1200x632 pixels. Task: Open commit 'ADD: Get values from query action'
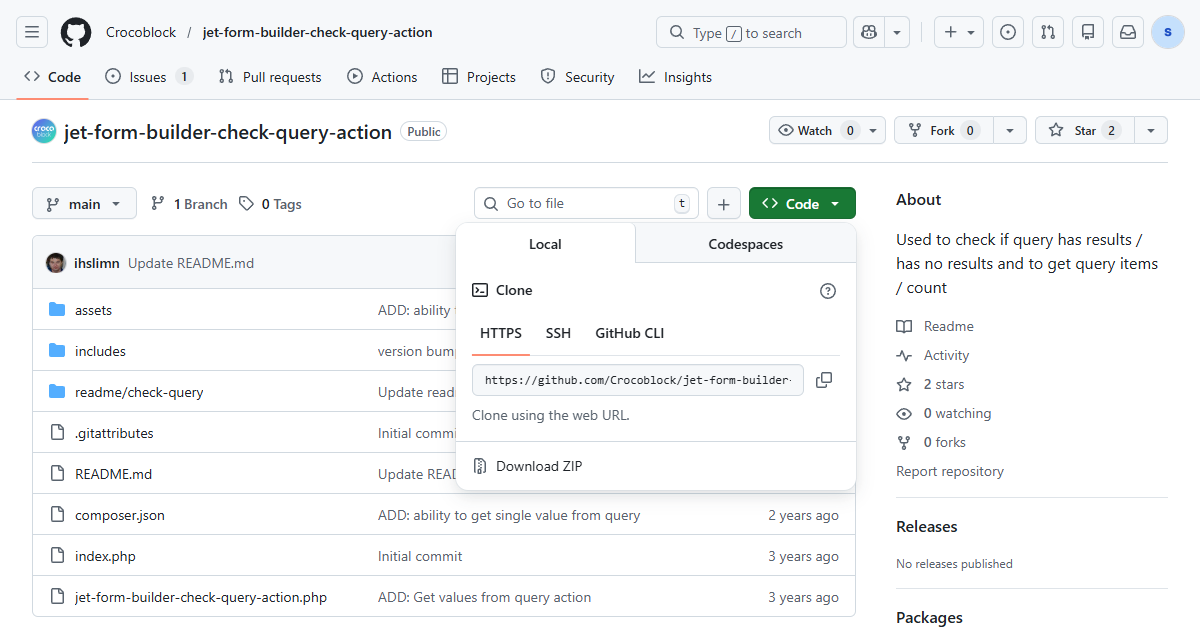(x=484, y=597)
